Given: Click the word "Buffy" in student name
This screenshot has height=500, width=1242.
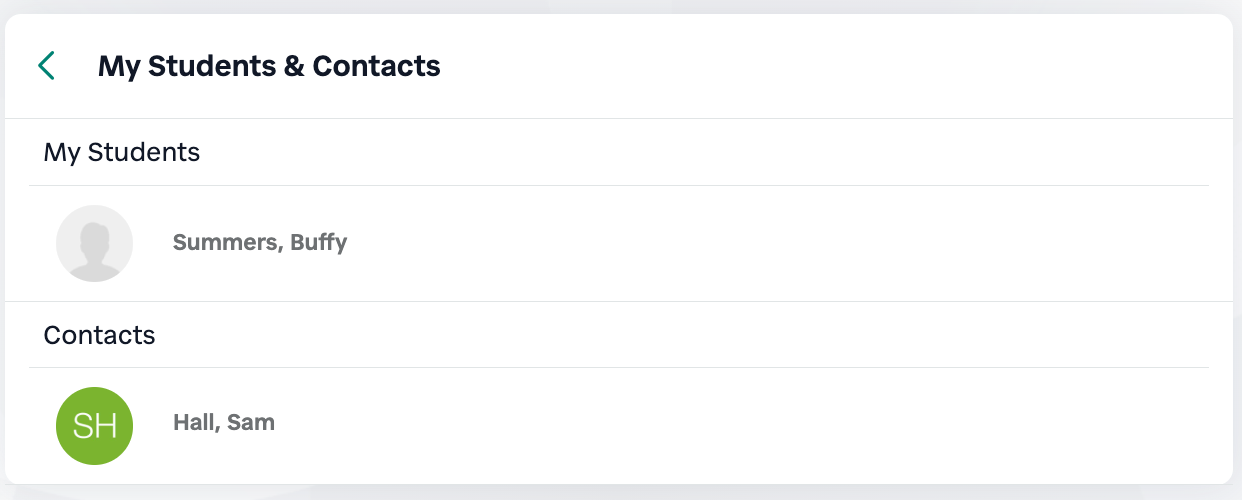Looking at the screenshot, I should click(319, 243).
